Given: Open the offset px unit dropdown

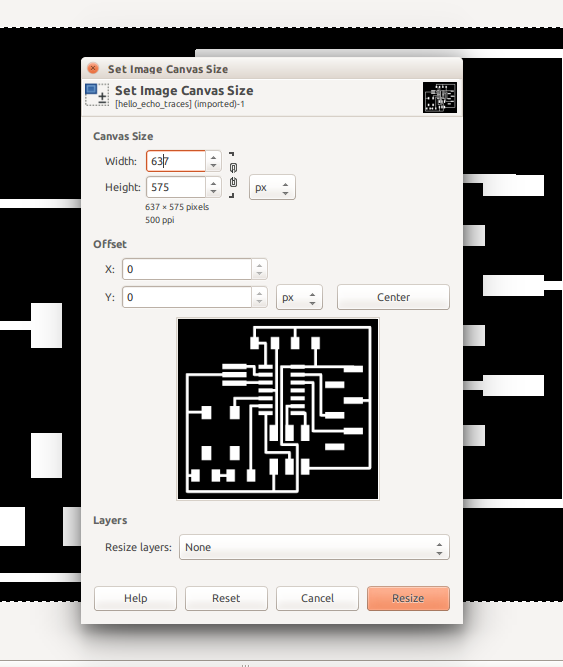Looking at the screenshot, I should point(299,297).
